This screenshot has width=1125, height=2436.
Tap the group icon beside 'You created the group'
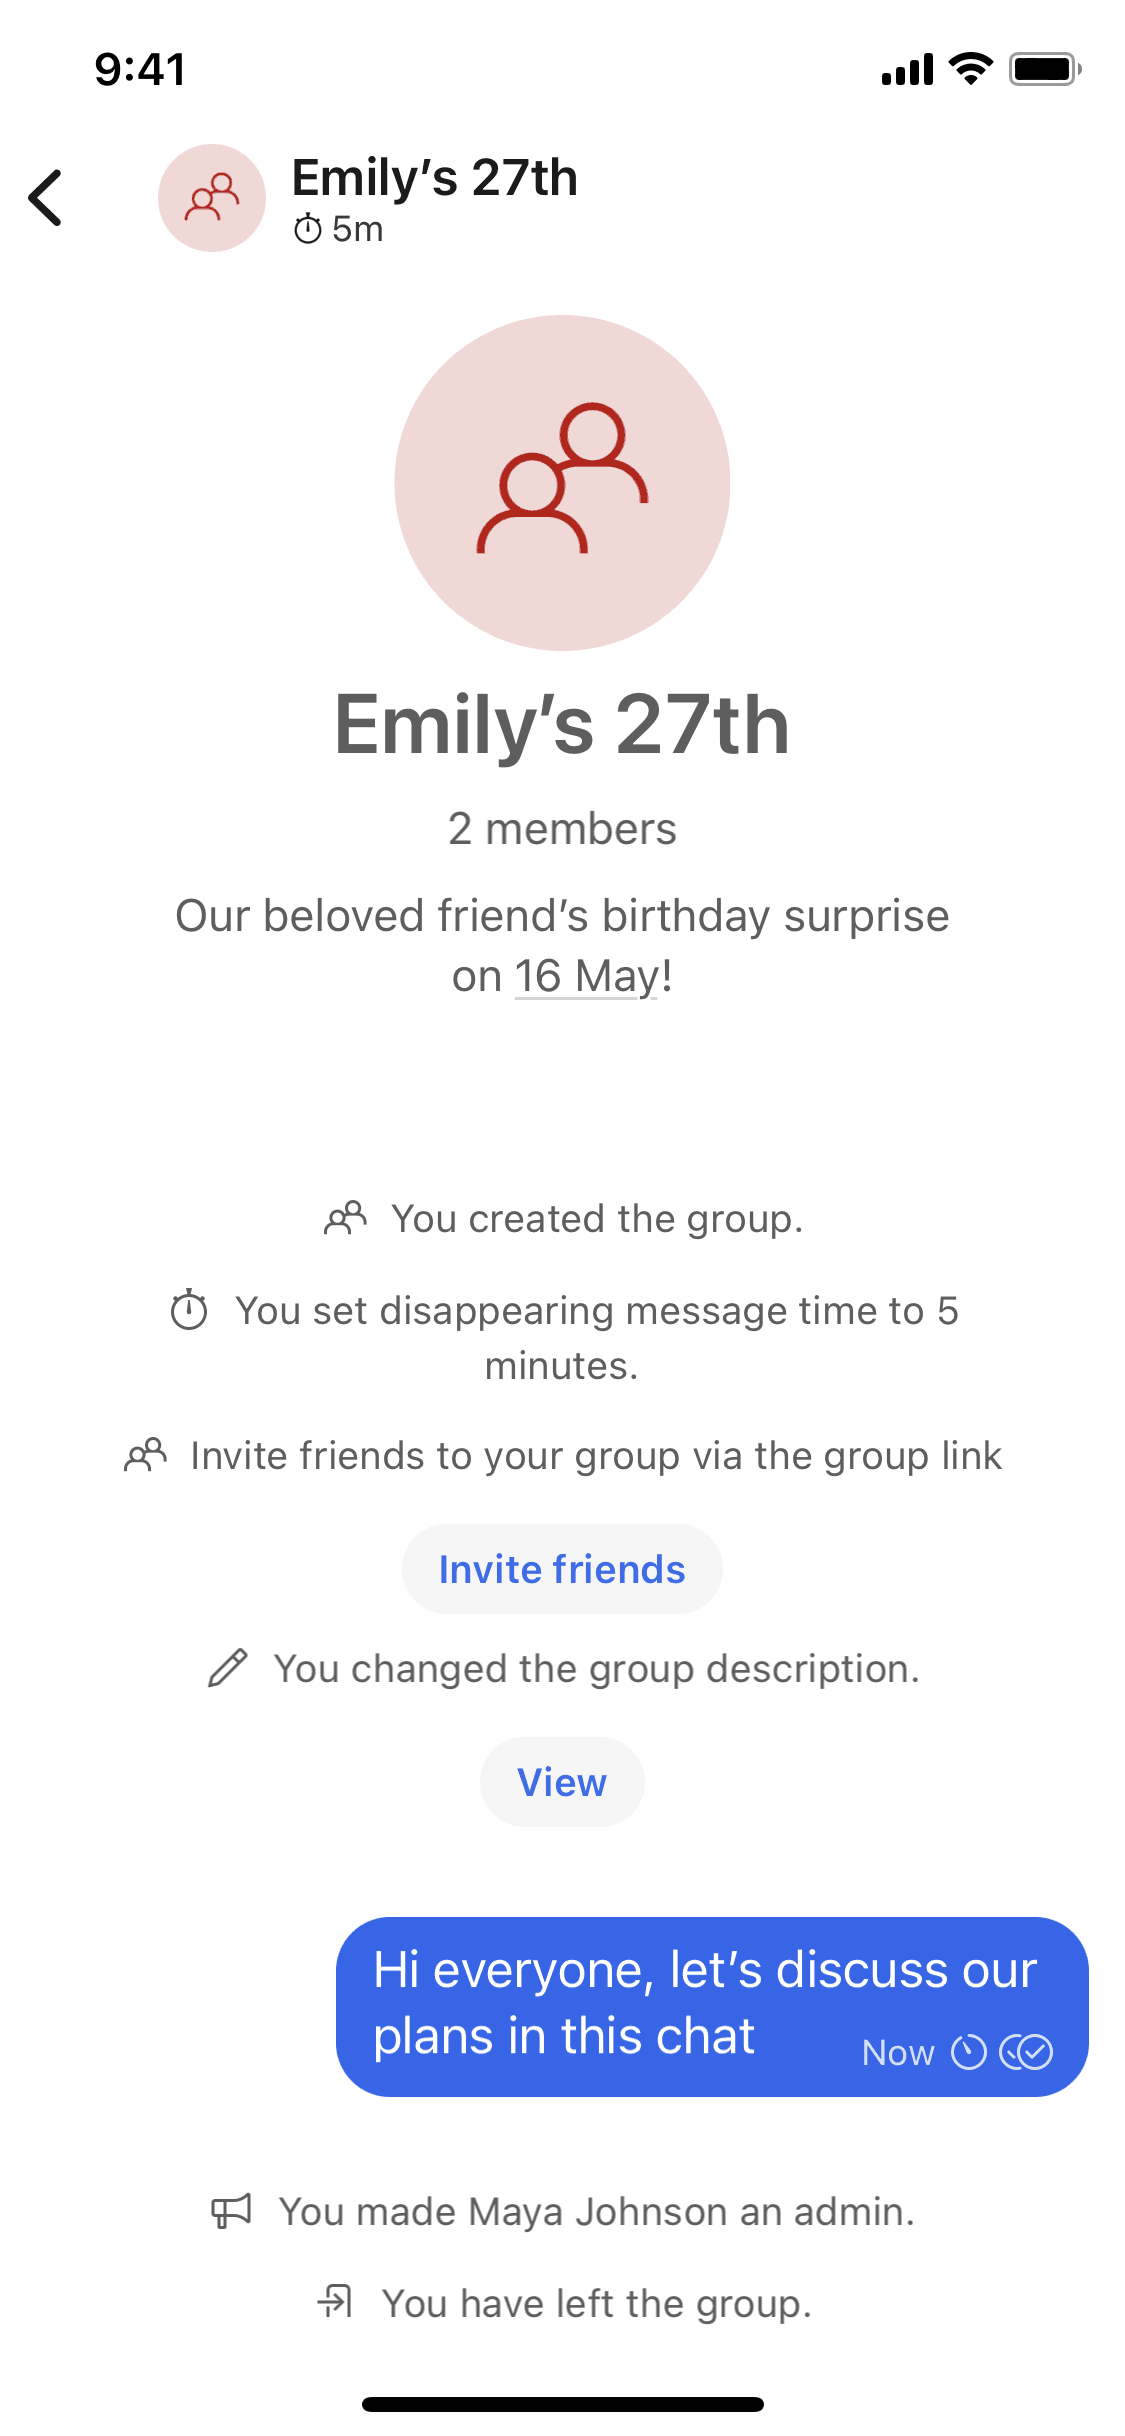[x=346, y=1218]
